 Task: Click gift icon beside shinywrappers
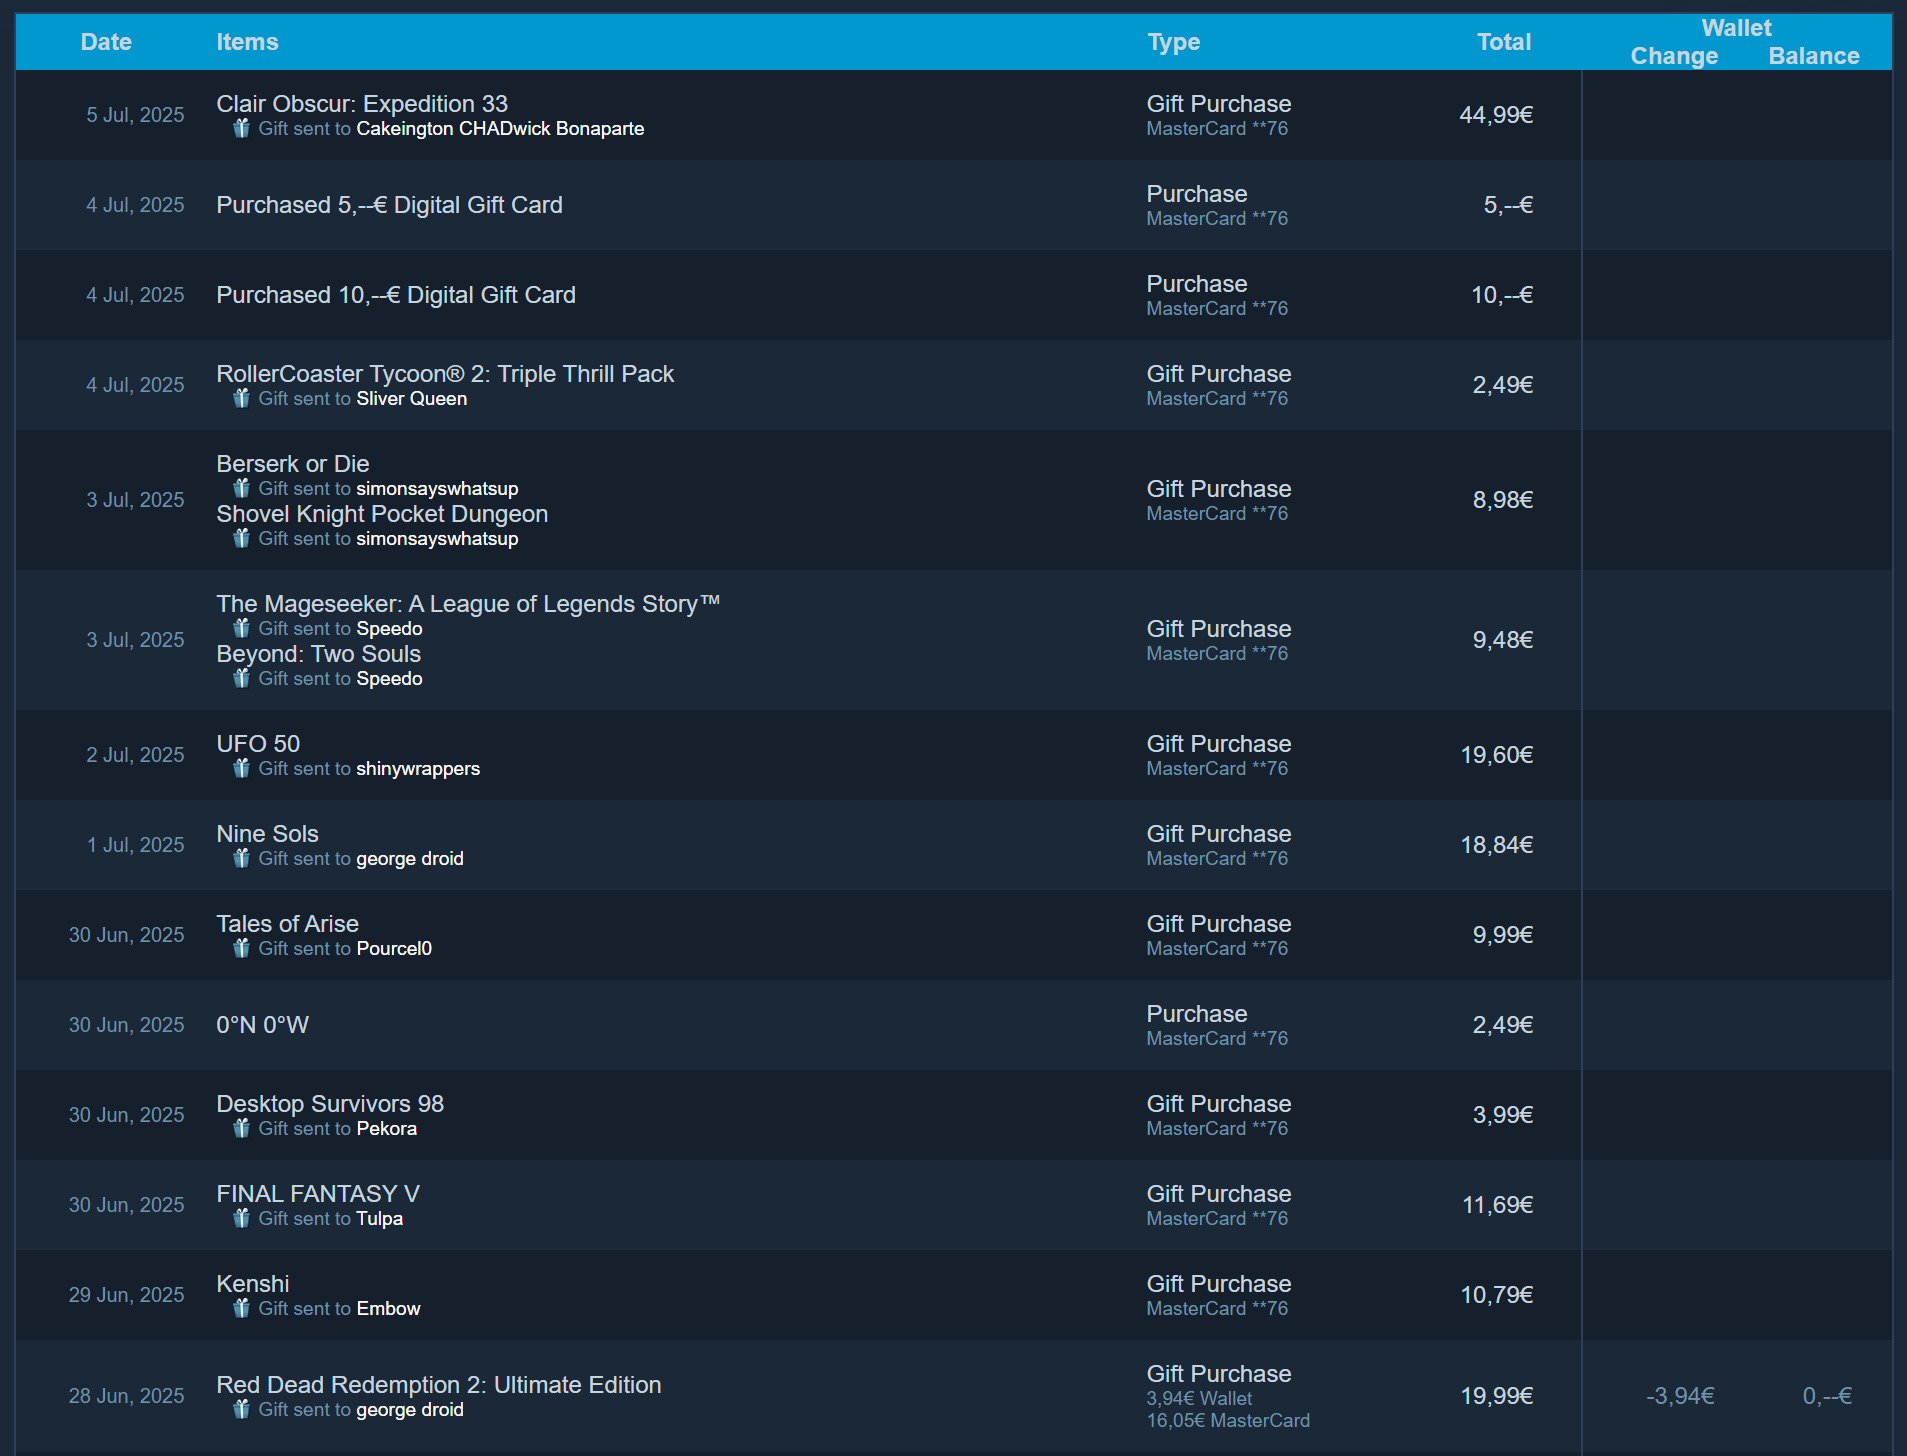coord(241,768)
